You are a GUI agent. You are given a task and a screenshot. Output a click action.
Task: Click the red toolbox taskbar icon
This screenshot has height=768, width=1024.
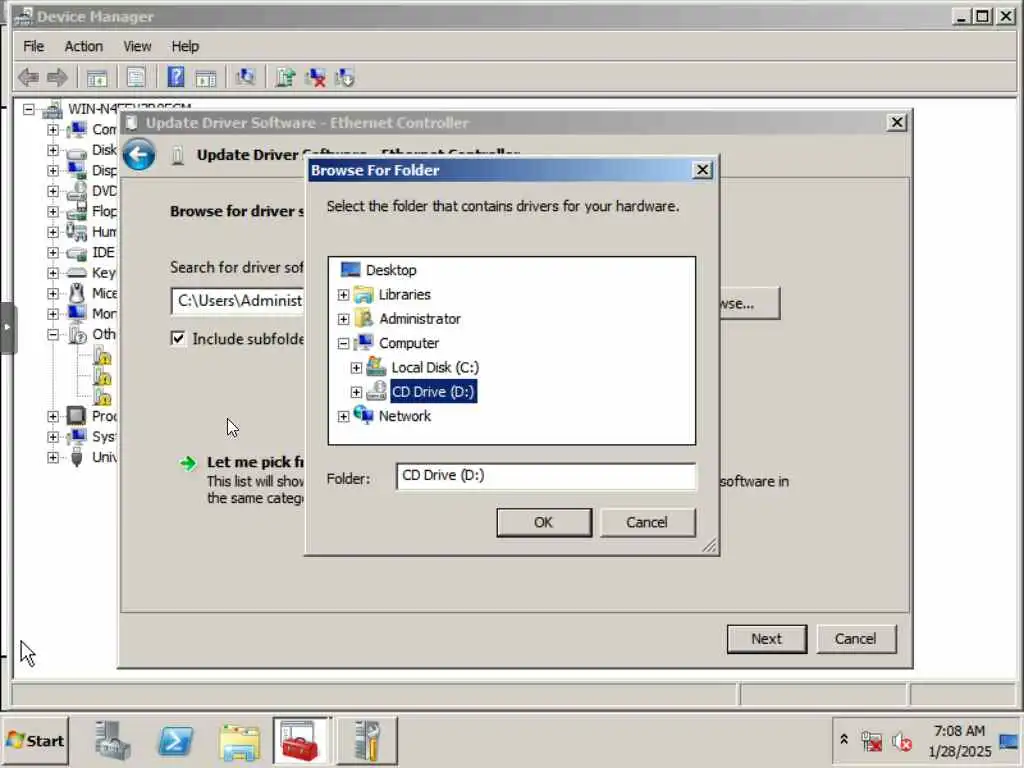point(301,741)
